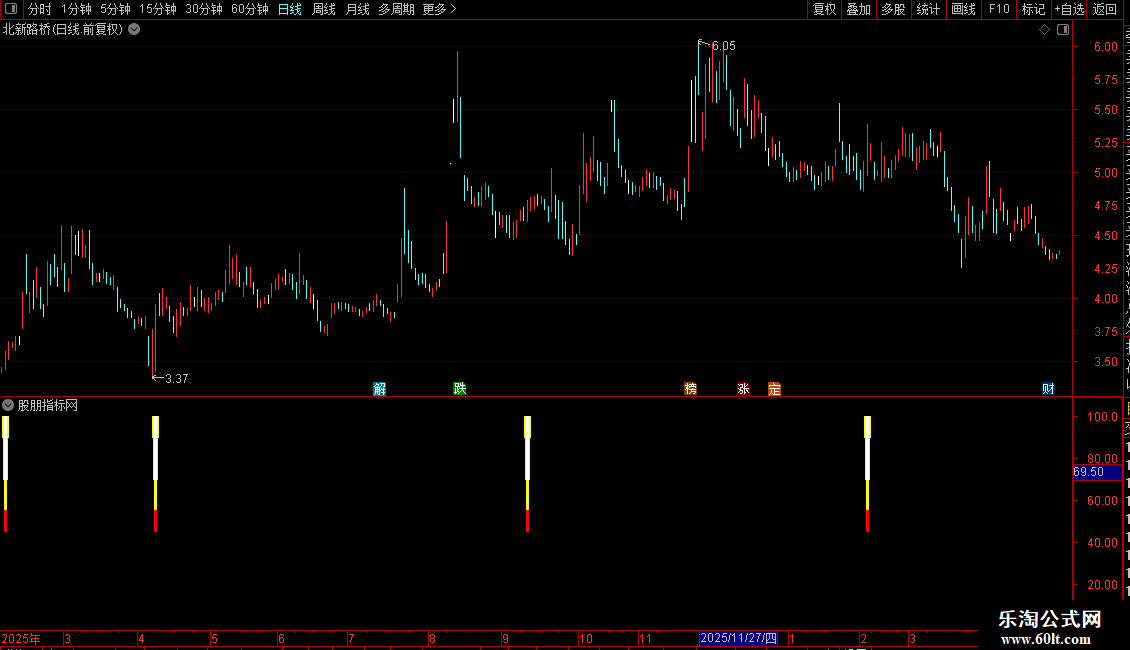Image resolution: width=1130 pixels, height=650 pixels.
Task: Click the 2025/11/27/四 date label
Action: (x=738, y=638)
